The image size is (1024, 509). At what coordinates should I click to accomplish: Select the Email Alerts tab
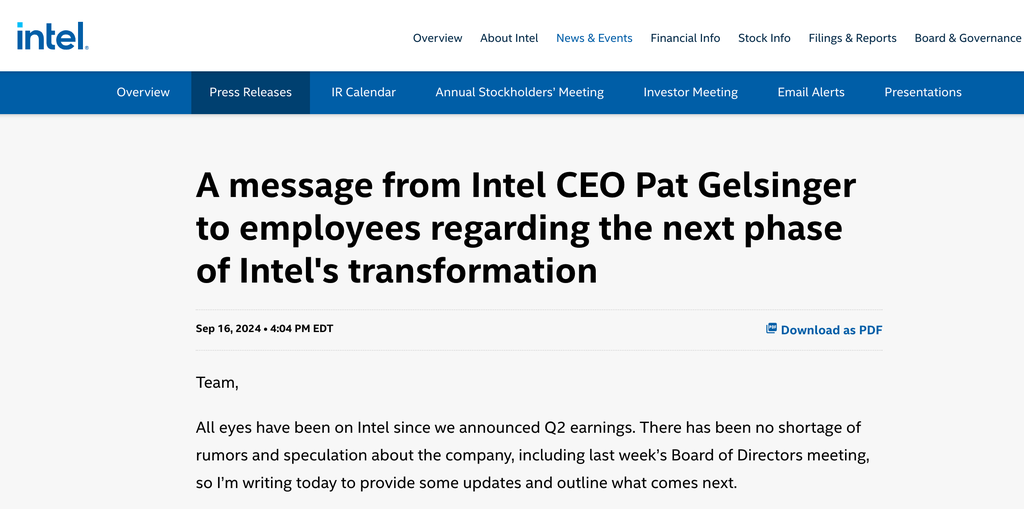pyautogui.click(x=810, y=92)
